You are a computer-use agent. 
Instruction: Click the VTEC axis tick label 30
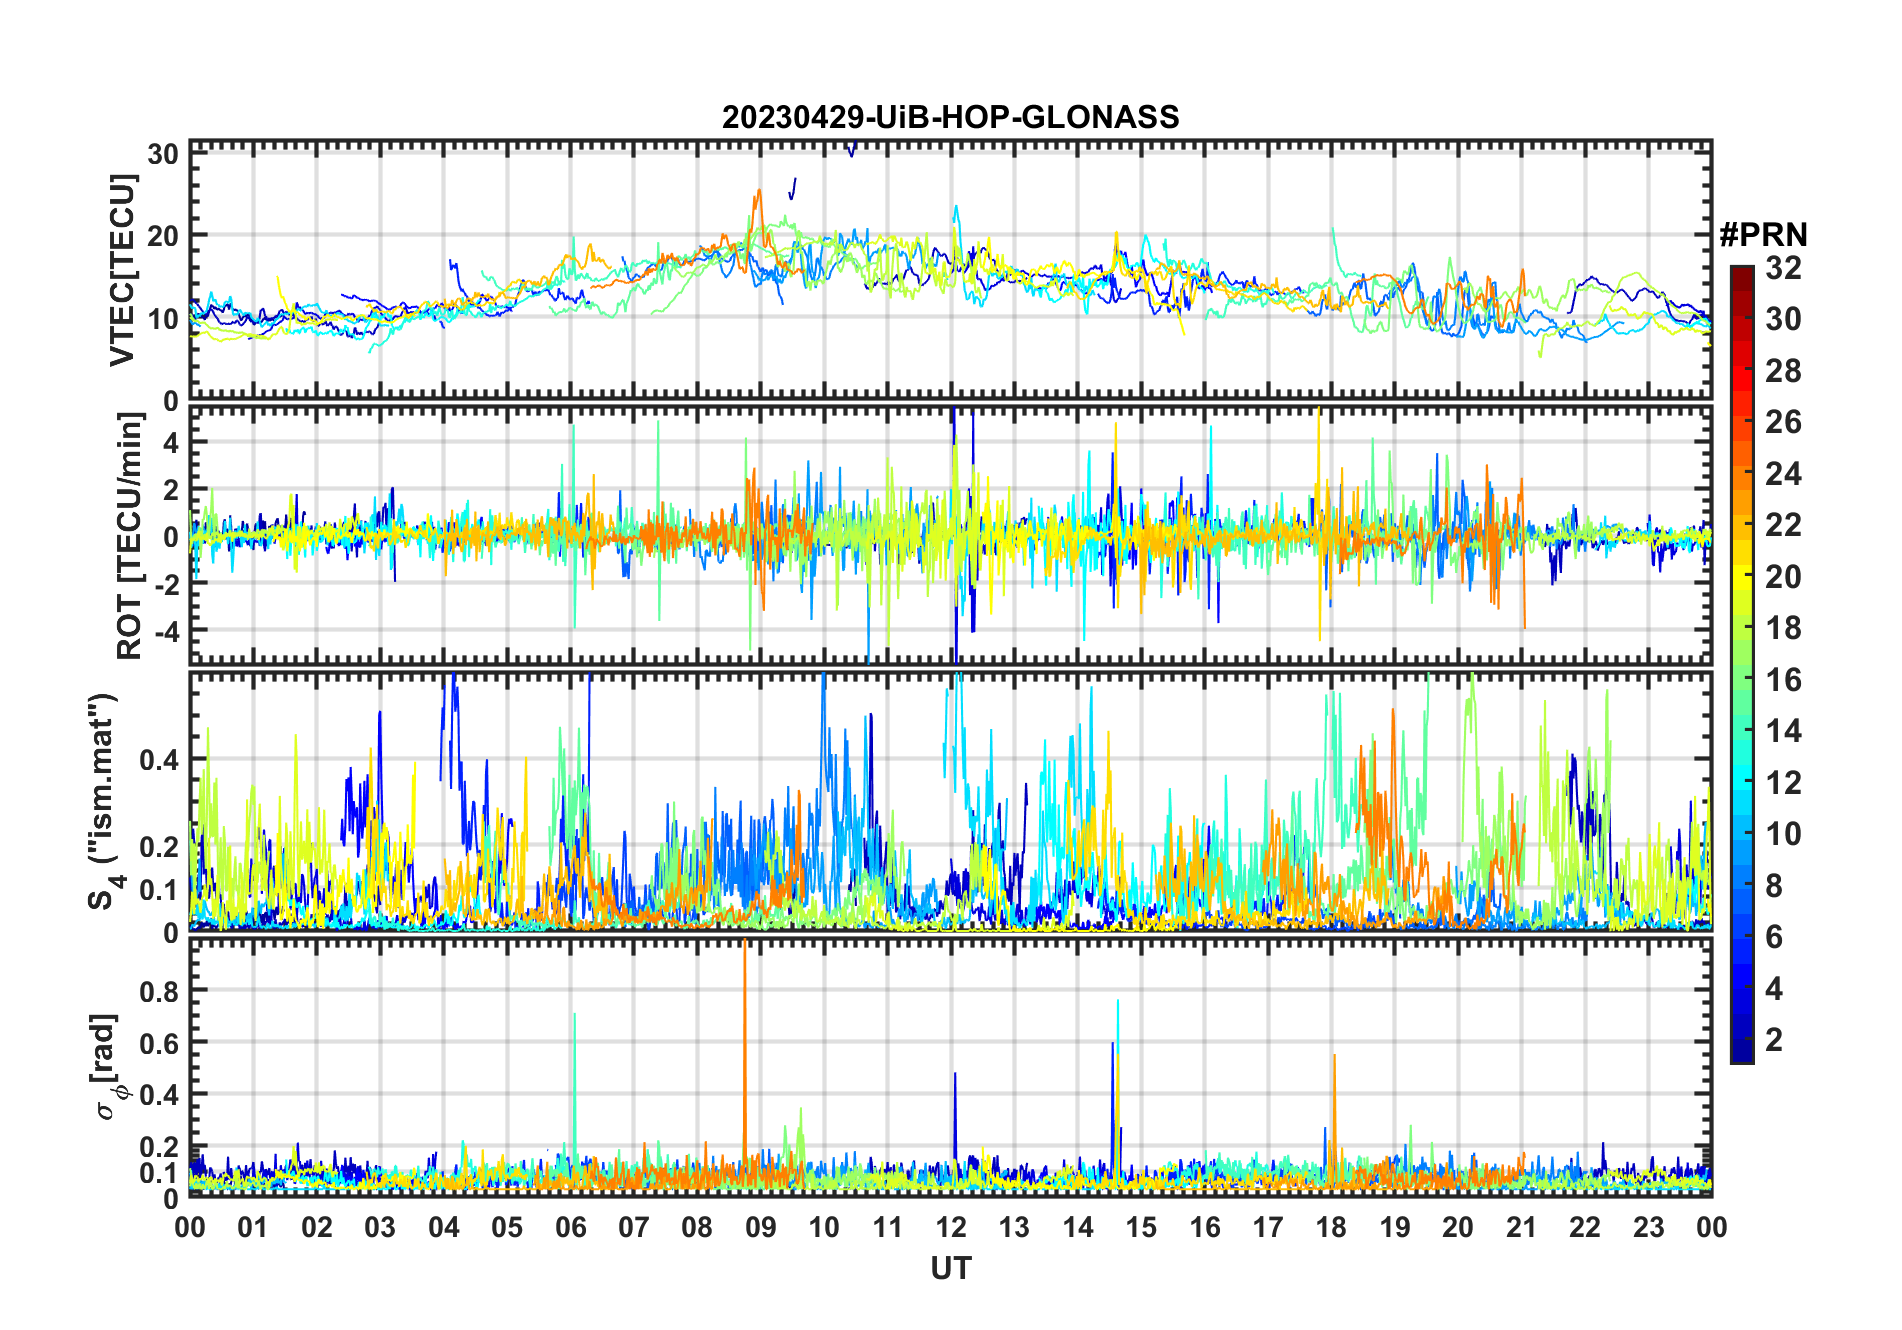[163, 154]
